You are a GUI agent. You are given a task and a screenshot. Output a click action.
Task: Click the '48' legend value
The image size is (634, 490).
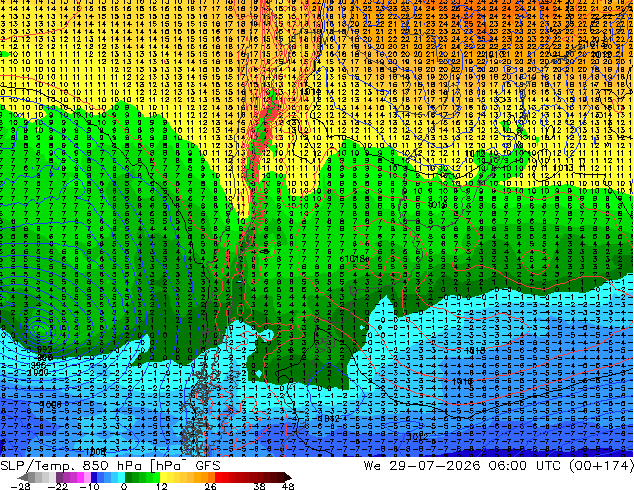coord(287,486)
